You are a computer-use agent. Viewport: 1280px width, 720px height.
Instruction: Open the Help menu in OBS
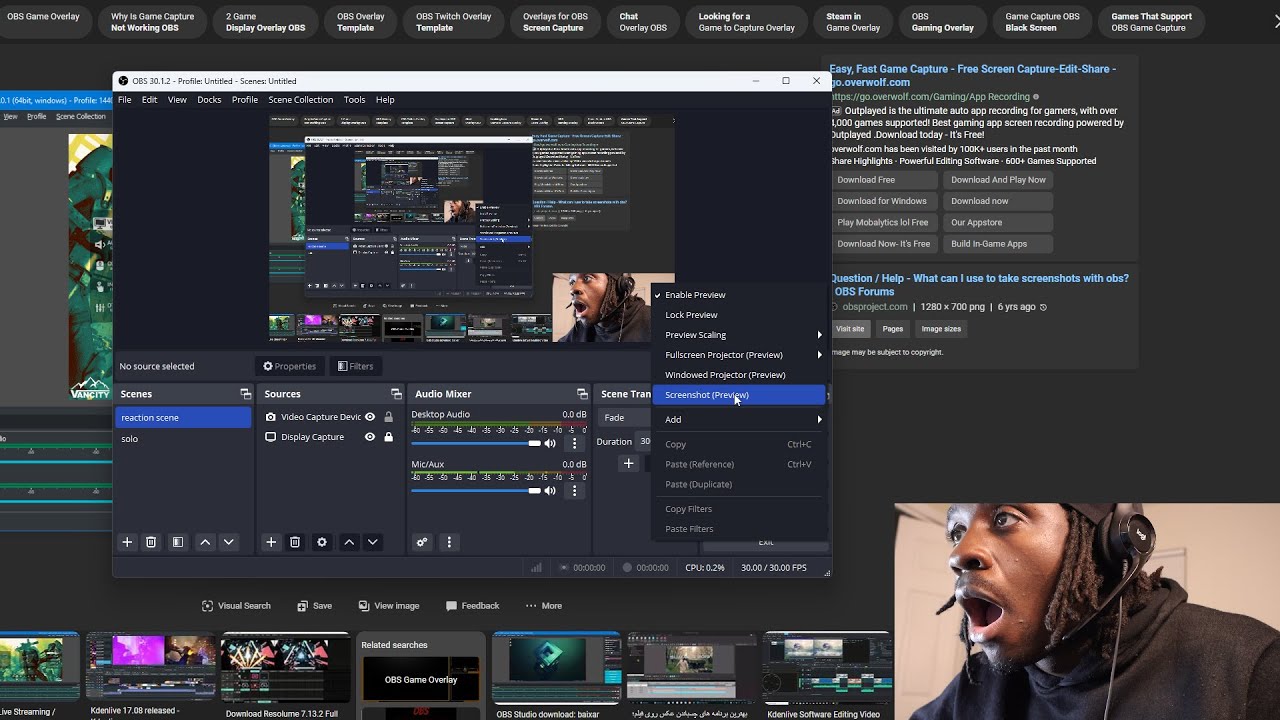pyautogui.click(x=385, y=100)
